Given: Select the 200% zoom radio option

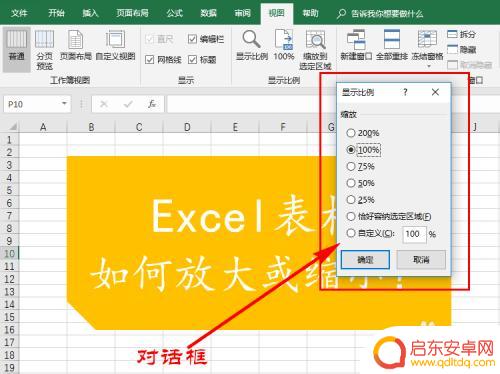Looking at the screenshot, I should (x=351, y=133).
